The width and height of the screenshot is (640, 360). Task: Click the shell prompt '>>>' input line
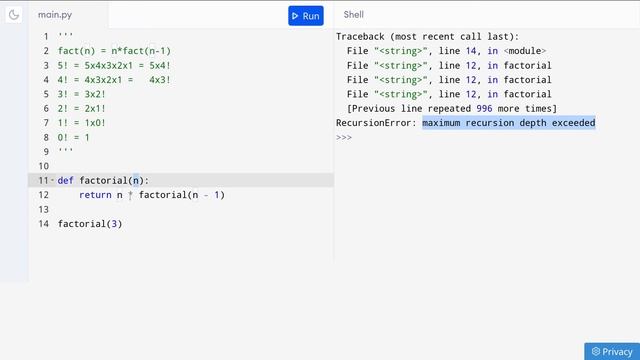point(344,138)
